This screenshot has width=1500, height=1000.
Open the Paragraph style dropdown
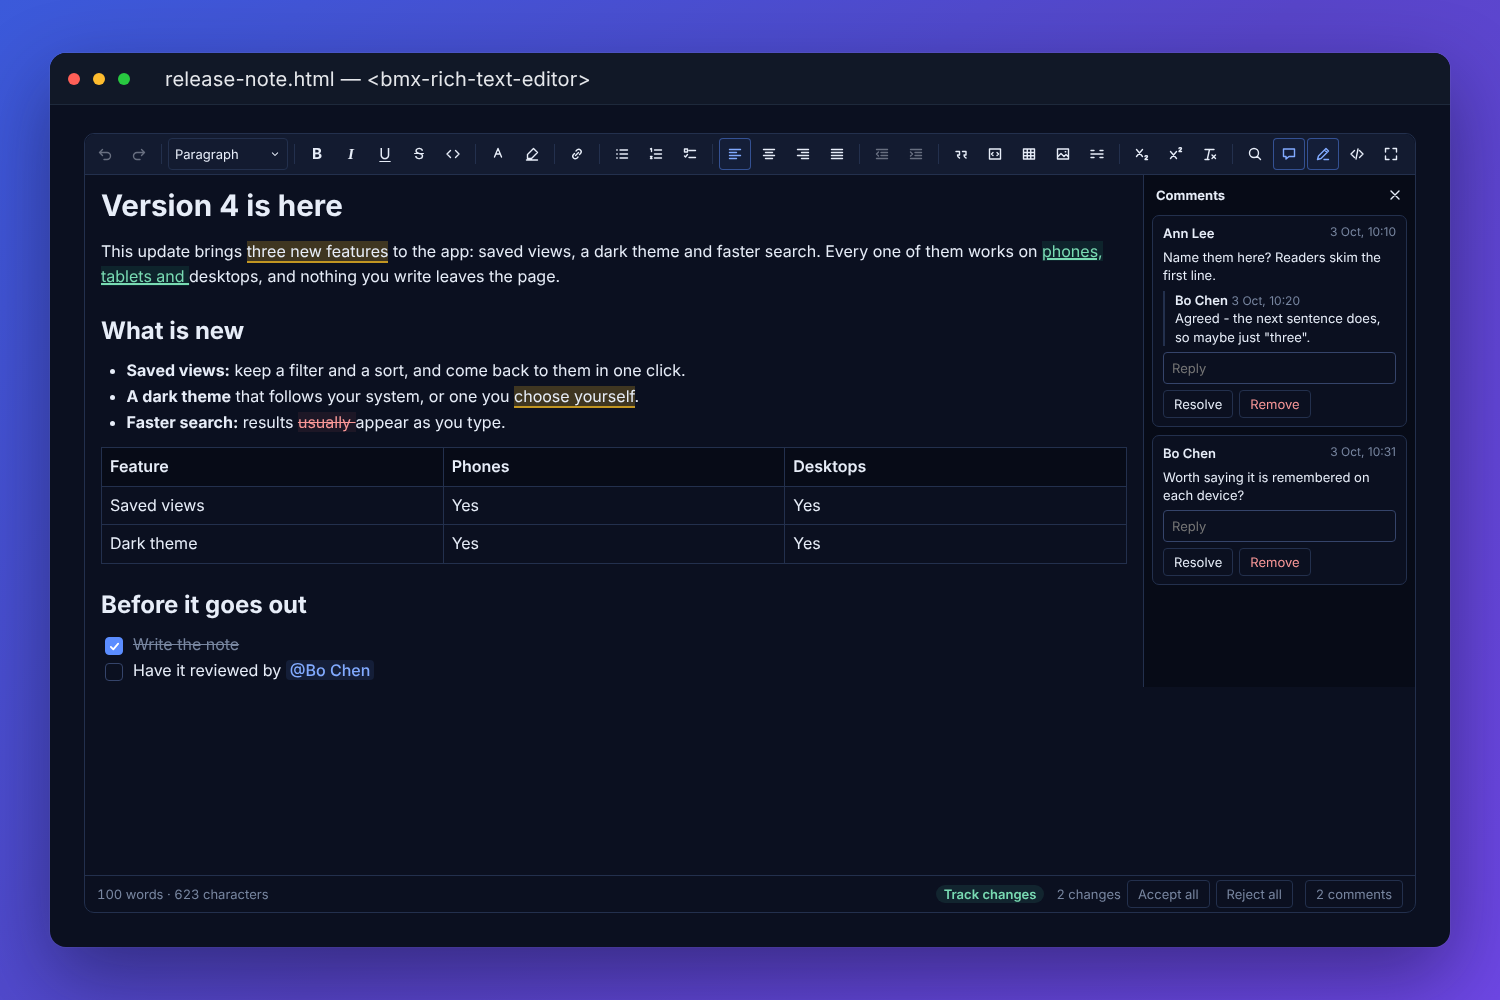228,154
